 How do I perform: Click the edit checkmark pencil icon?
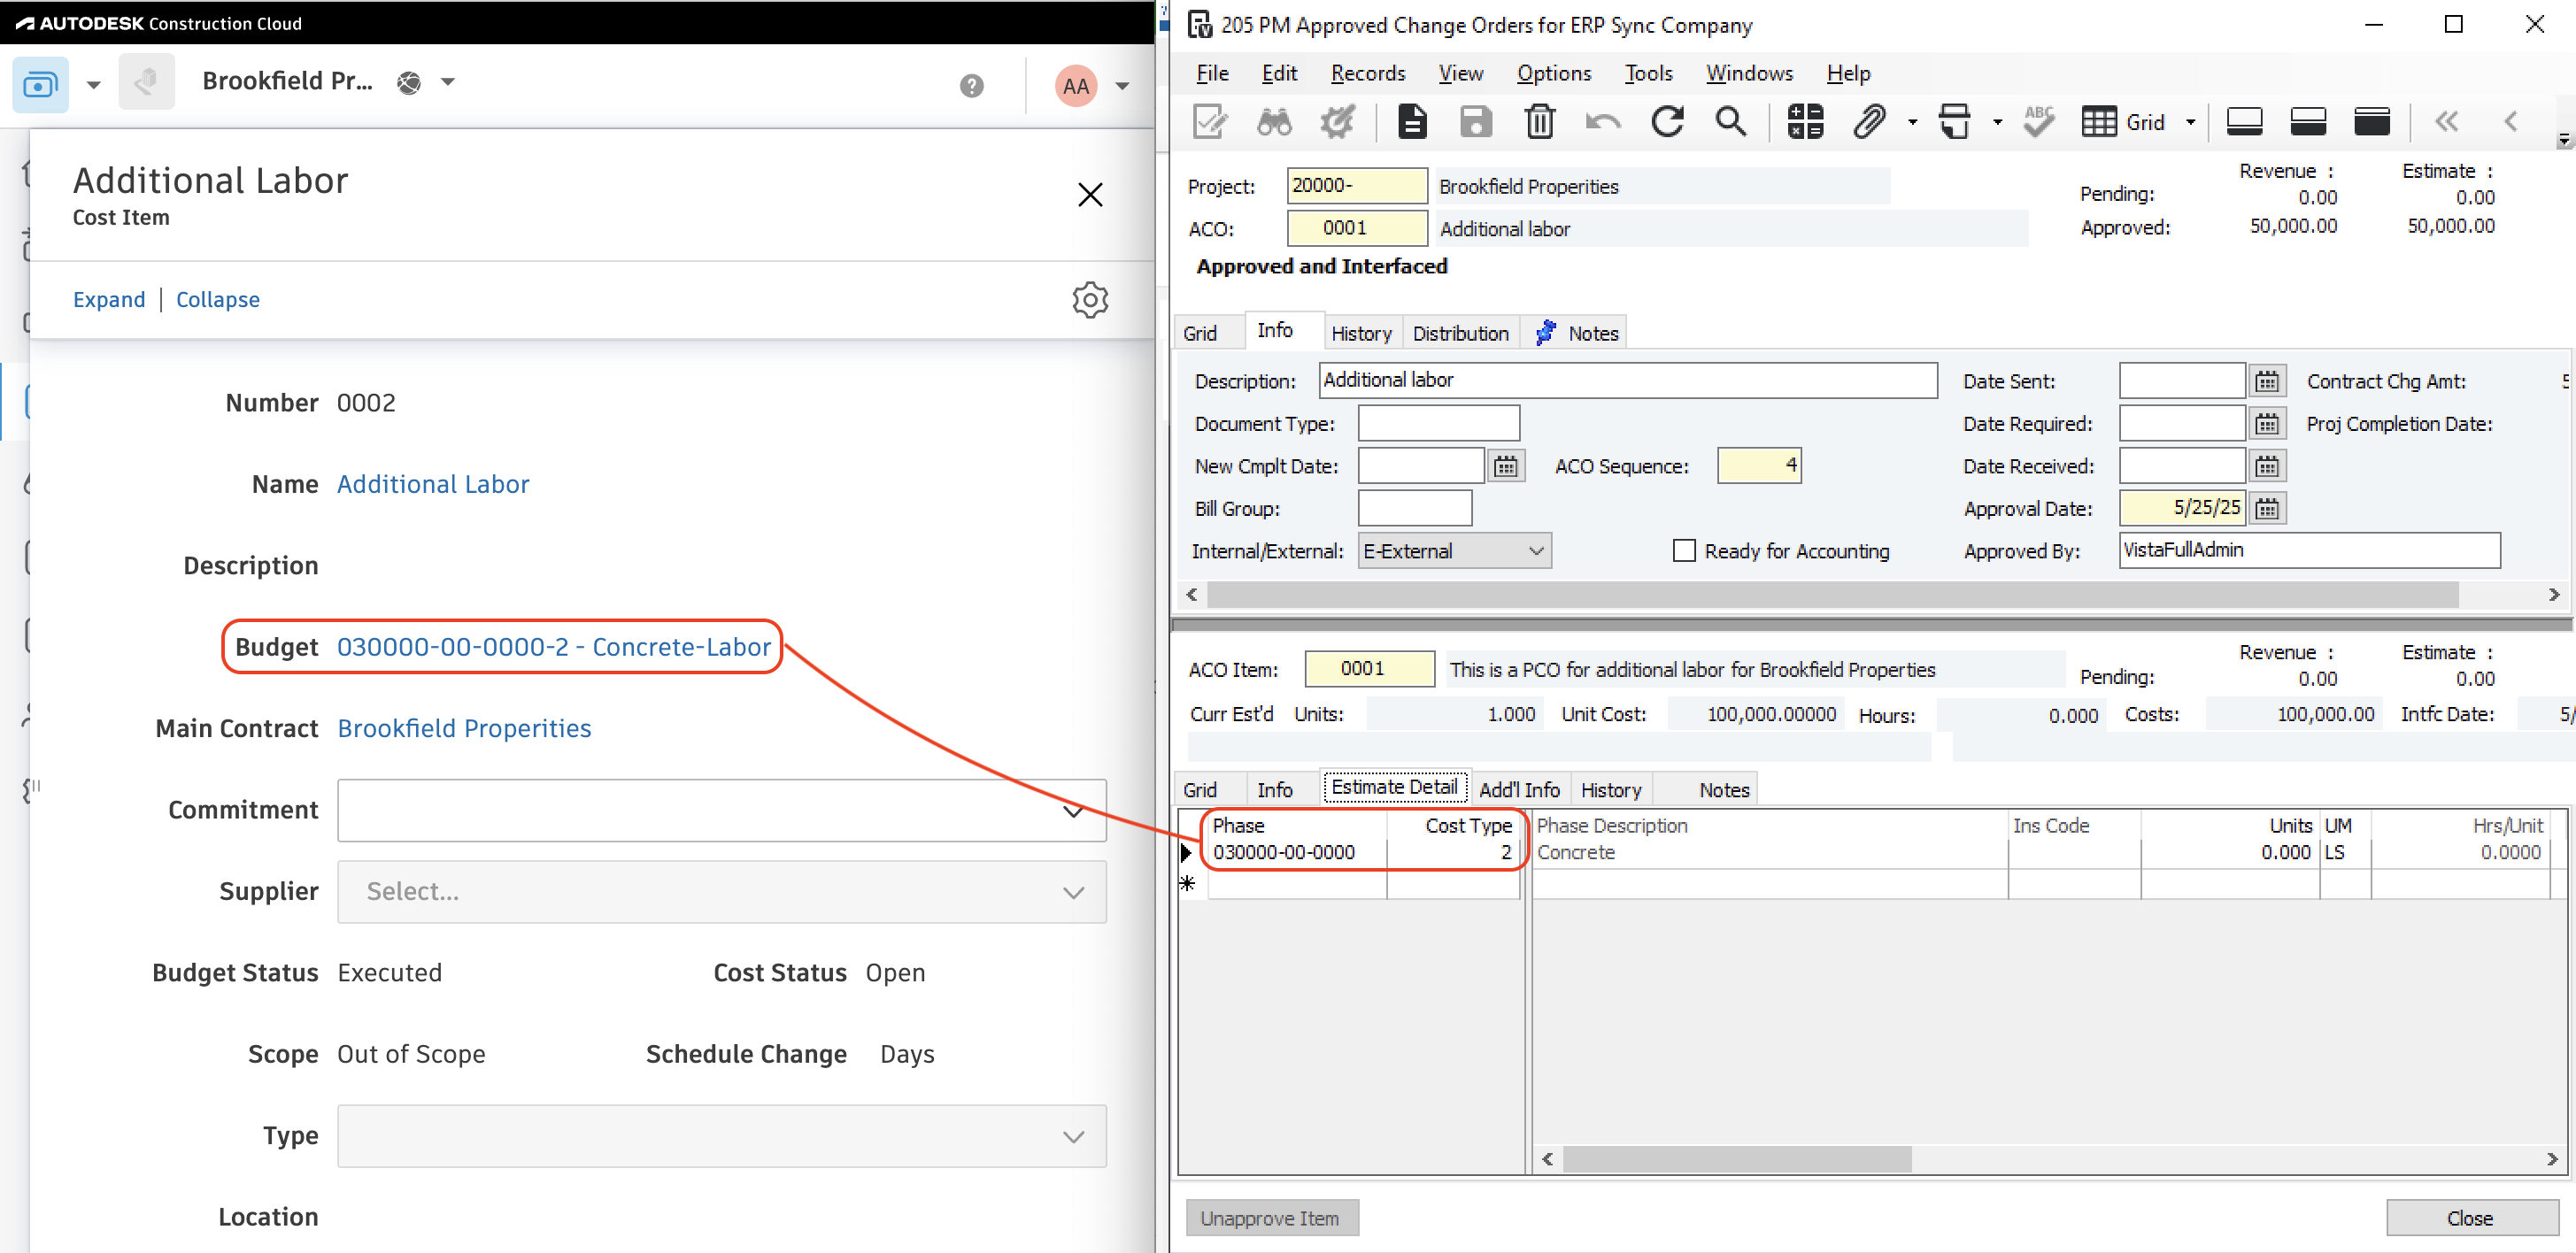click(x=1210, y=122)
